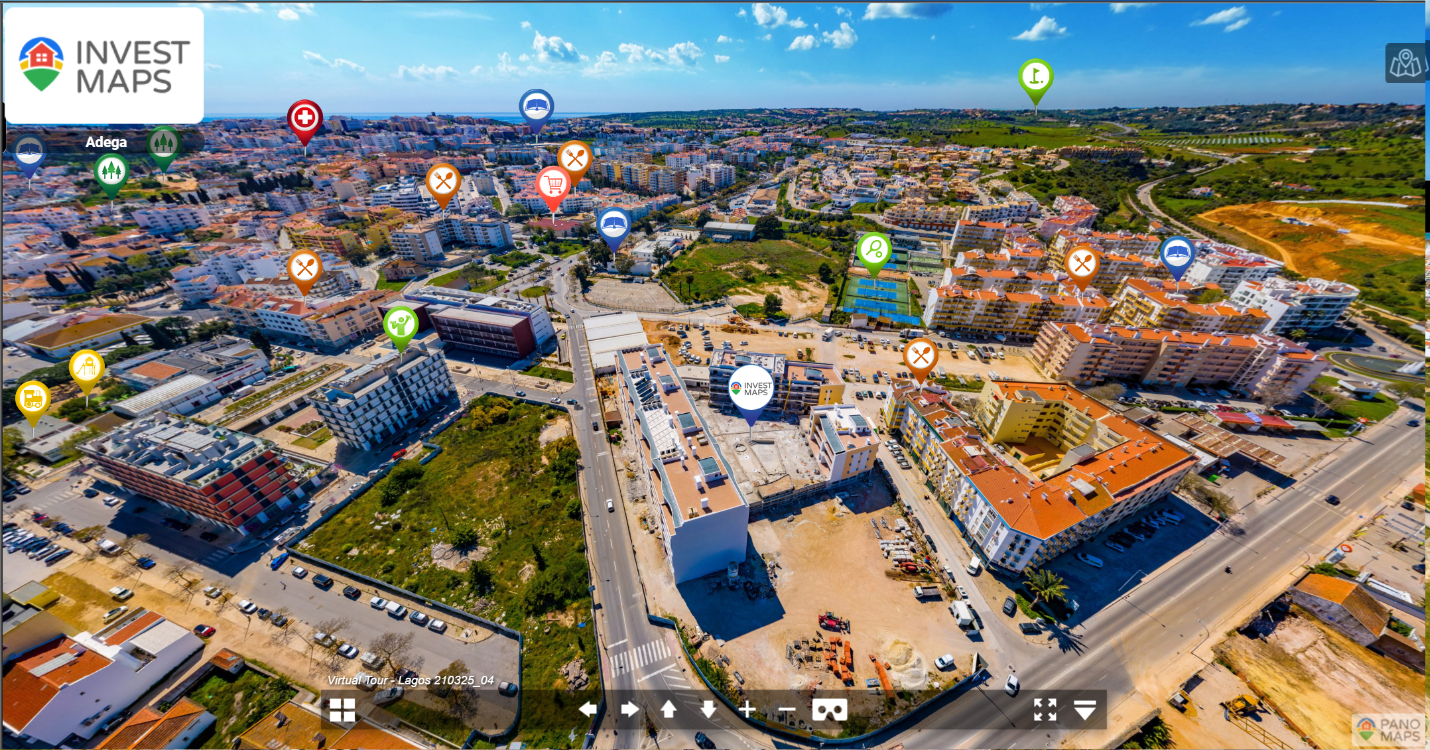This screenshot has height=750, width=1430.
Task: Click the 'Adega' label
Action: [106, 142]
